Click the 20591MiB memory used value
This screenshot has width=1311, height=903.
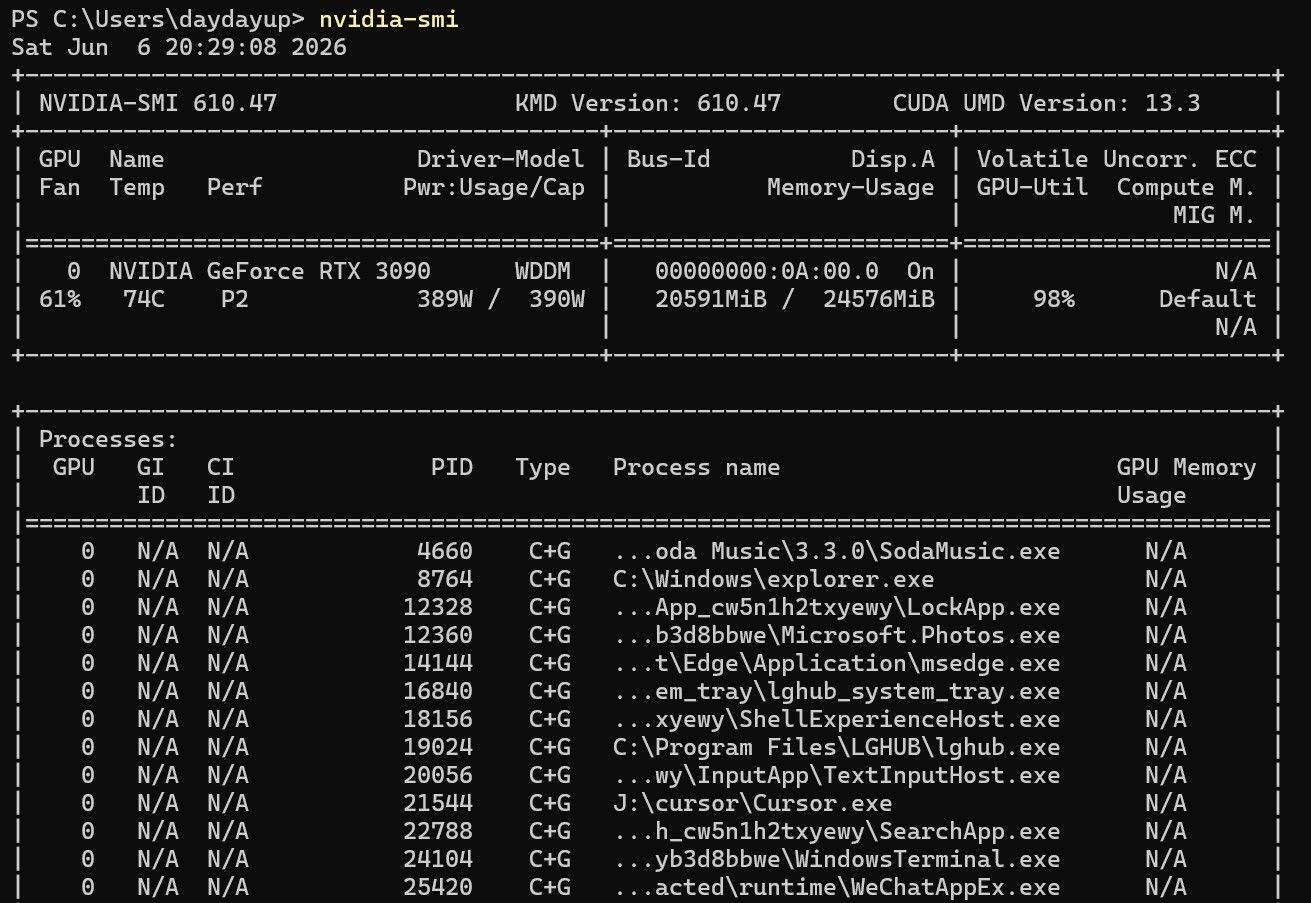tap(711, 299)
